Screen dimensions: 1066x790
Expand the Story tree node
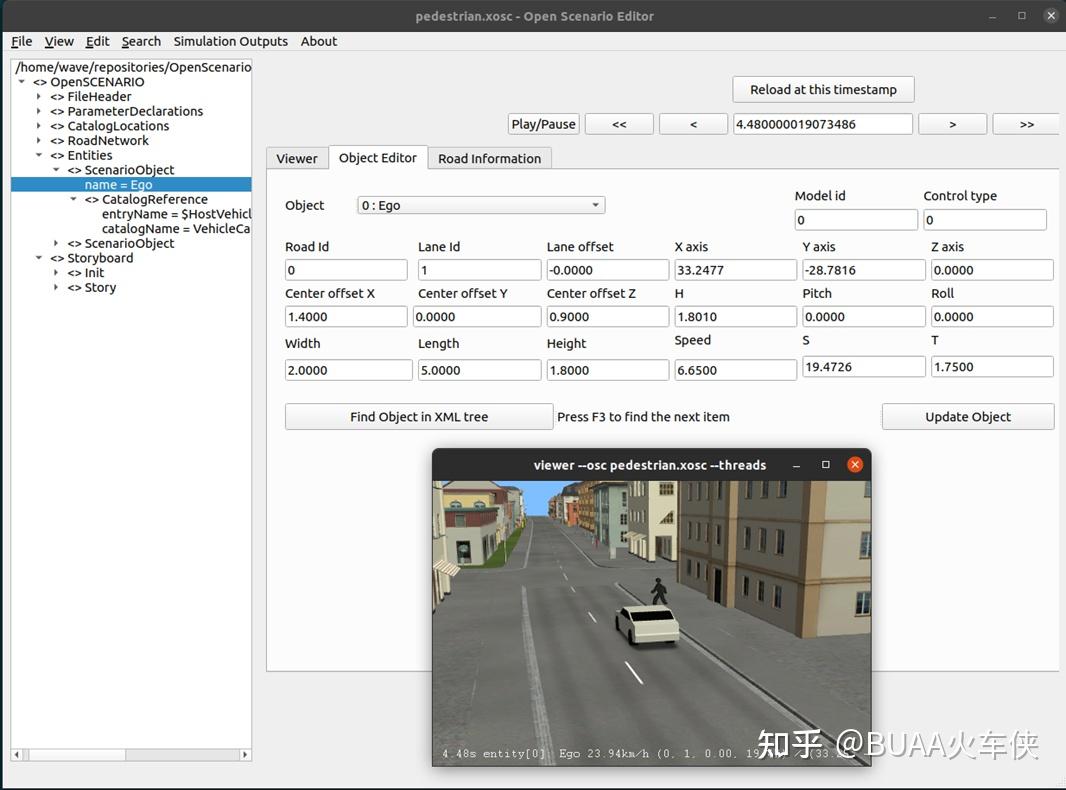click(56, 288)
